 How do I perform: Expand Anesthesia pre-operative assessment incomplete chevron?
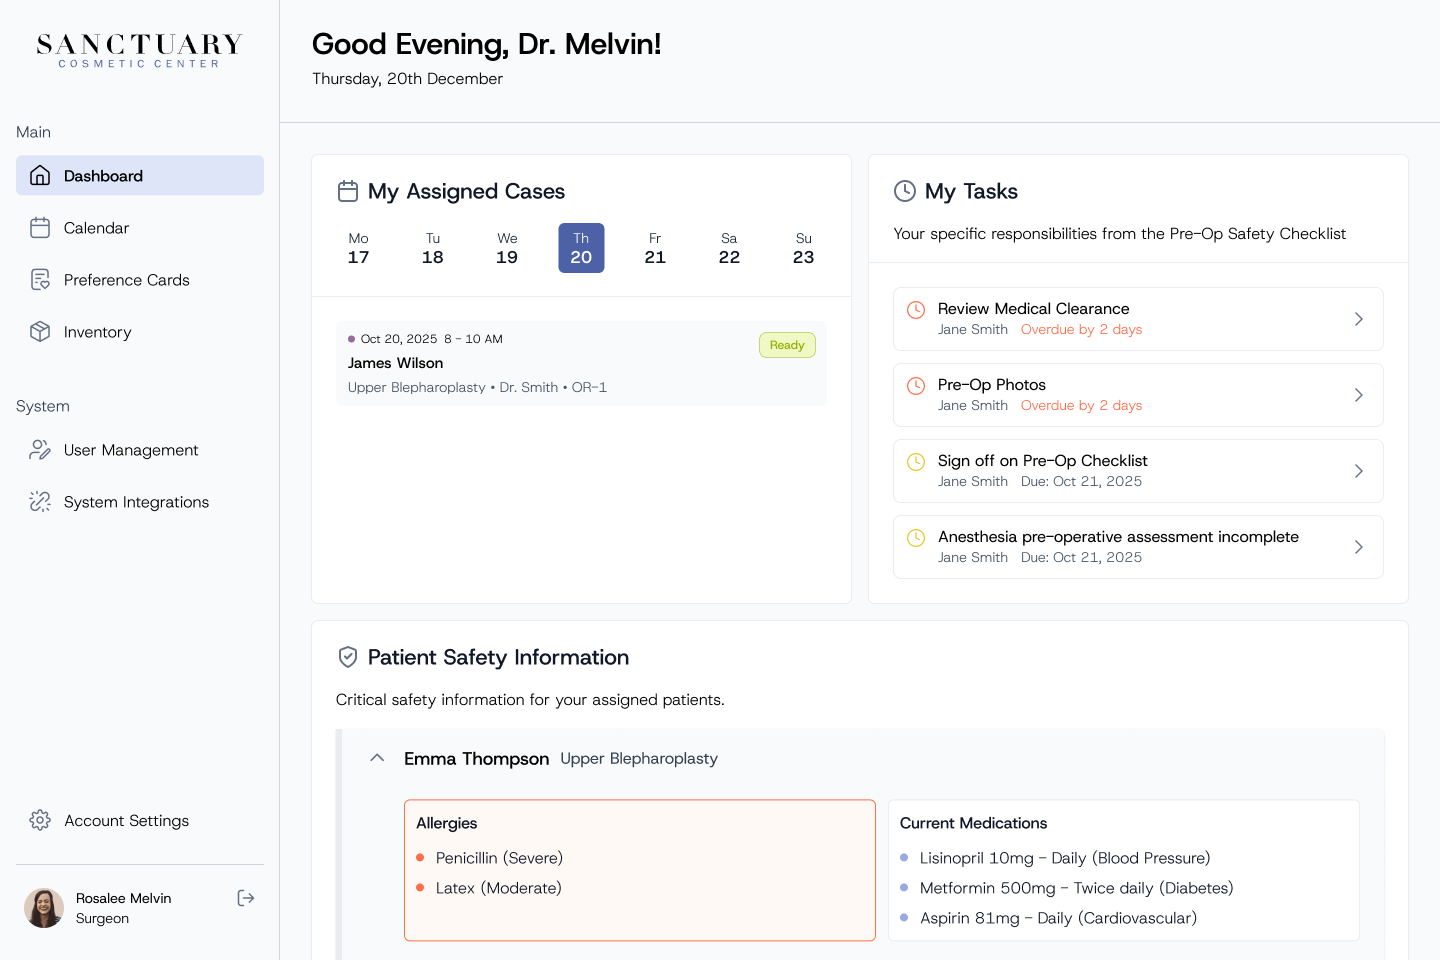click(x=1359, y=547)
